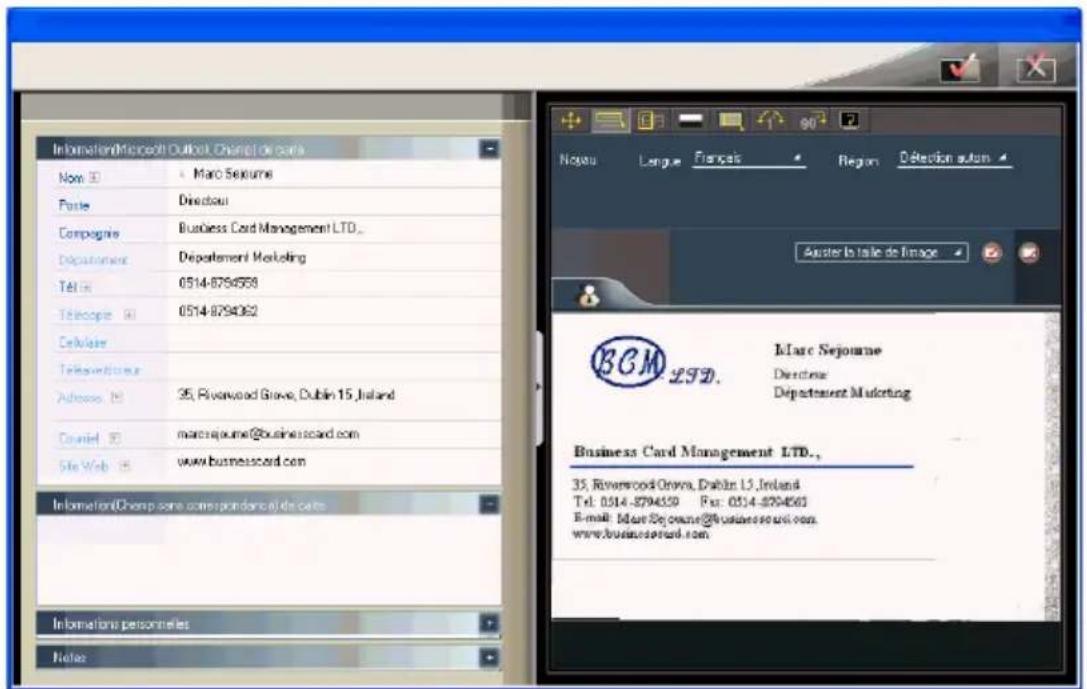This screenshot has width=1087, height=689.
Task: Click the Téléavertisseur label
Action: 99,370
